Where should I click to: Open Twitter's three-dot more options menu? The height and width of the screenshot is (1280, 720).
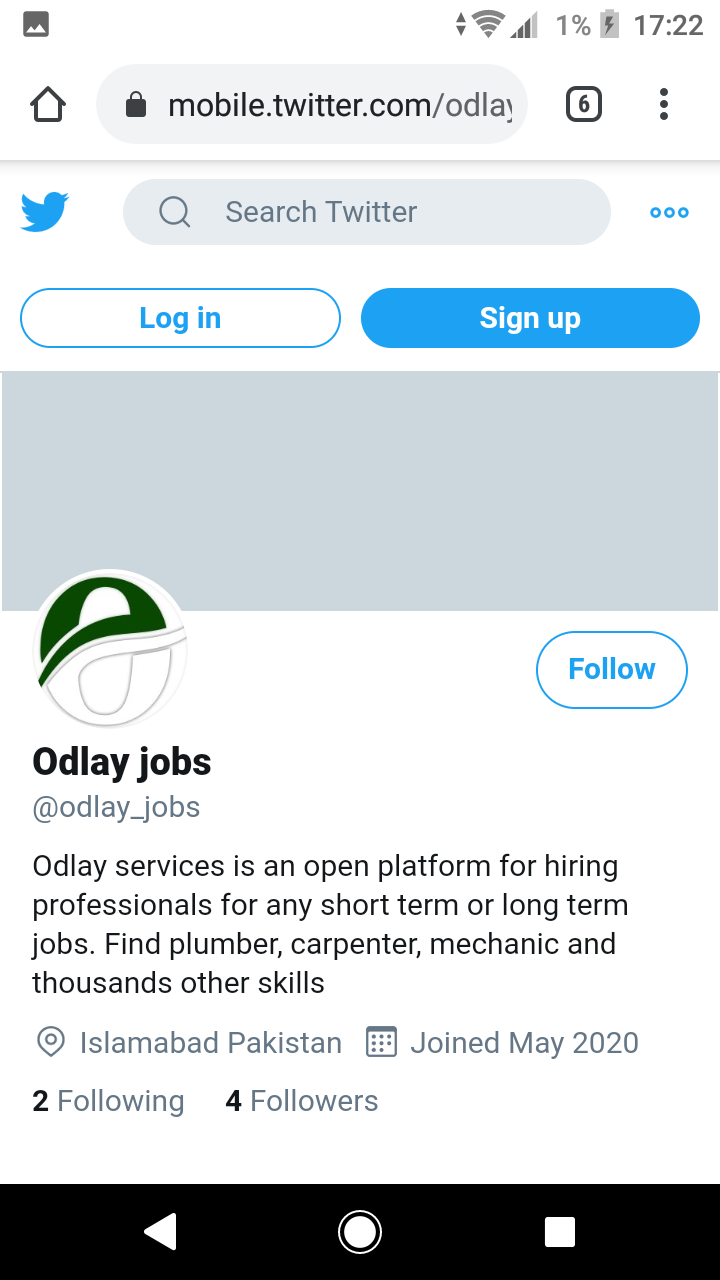(x=669, y=212)
